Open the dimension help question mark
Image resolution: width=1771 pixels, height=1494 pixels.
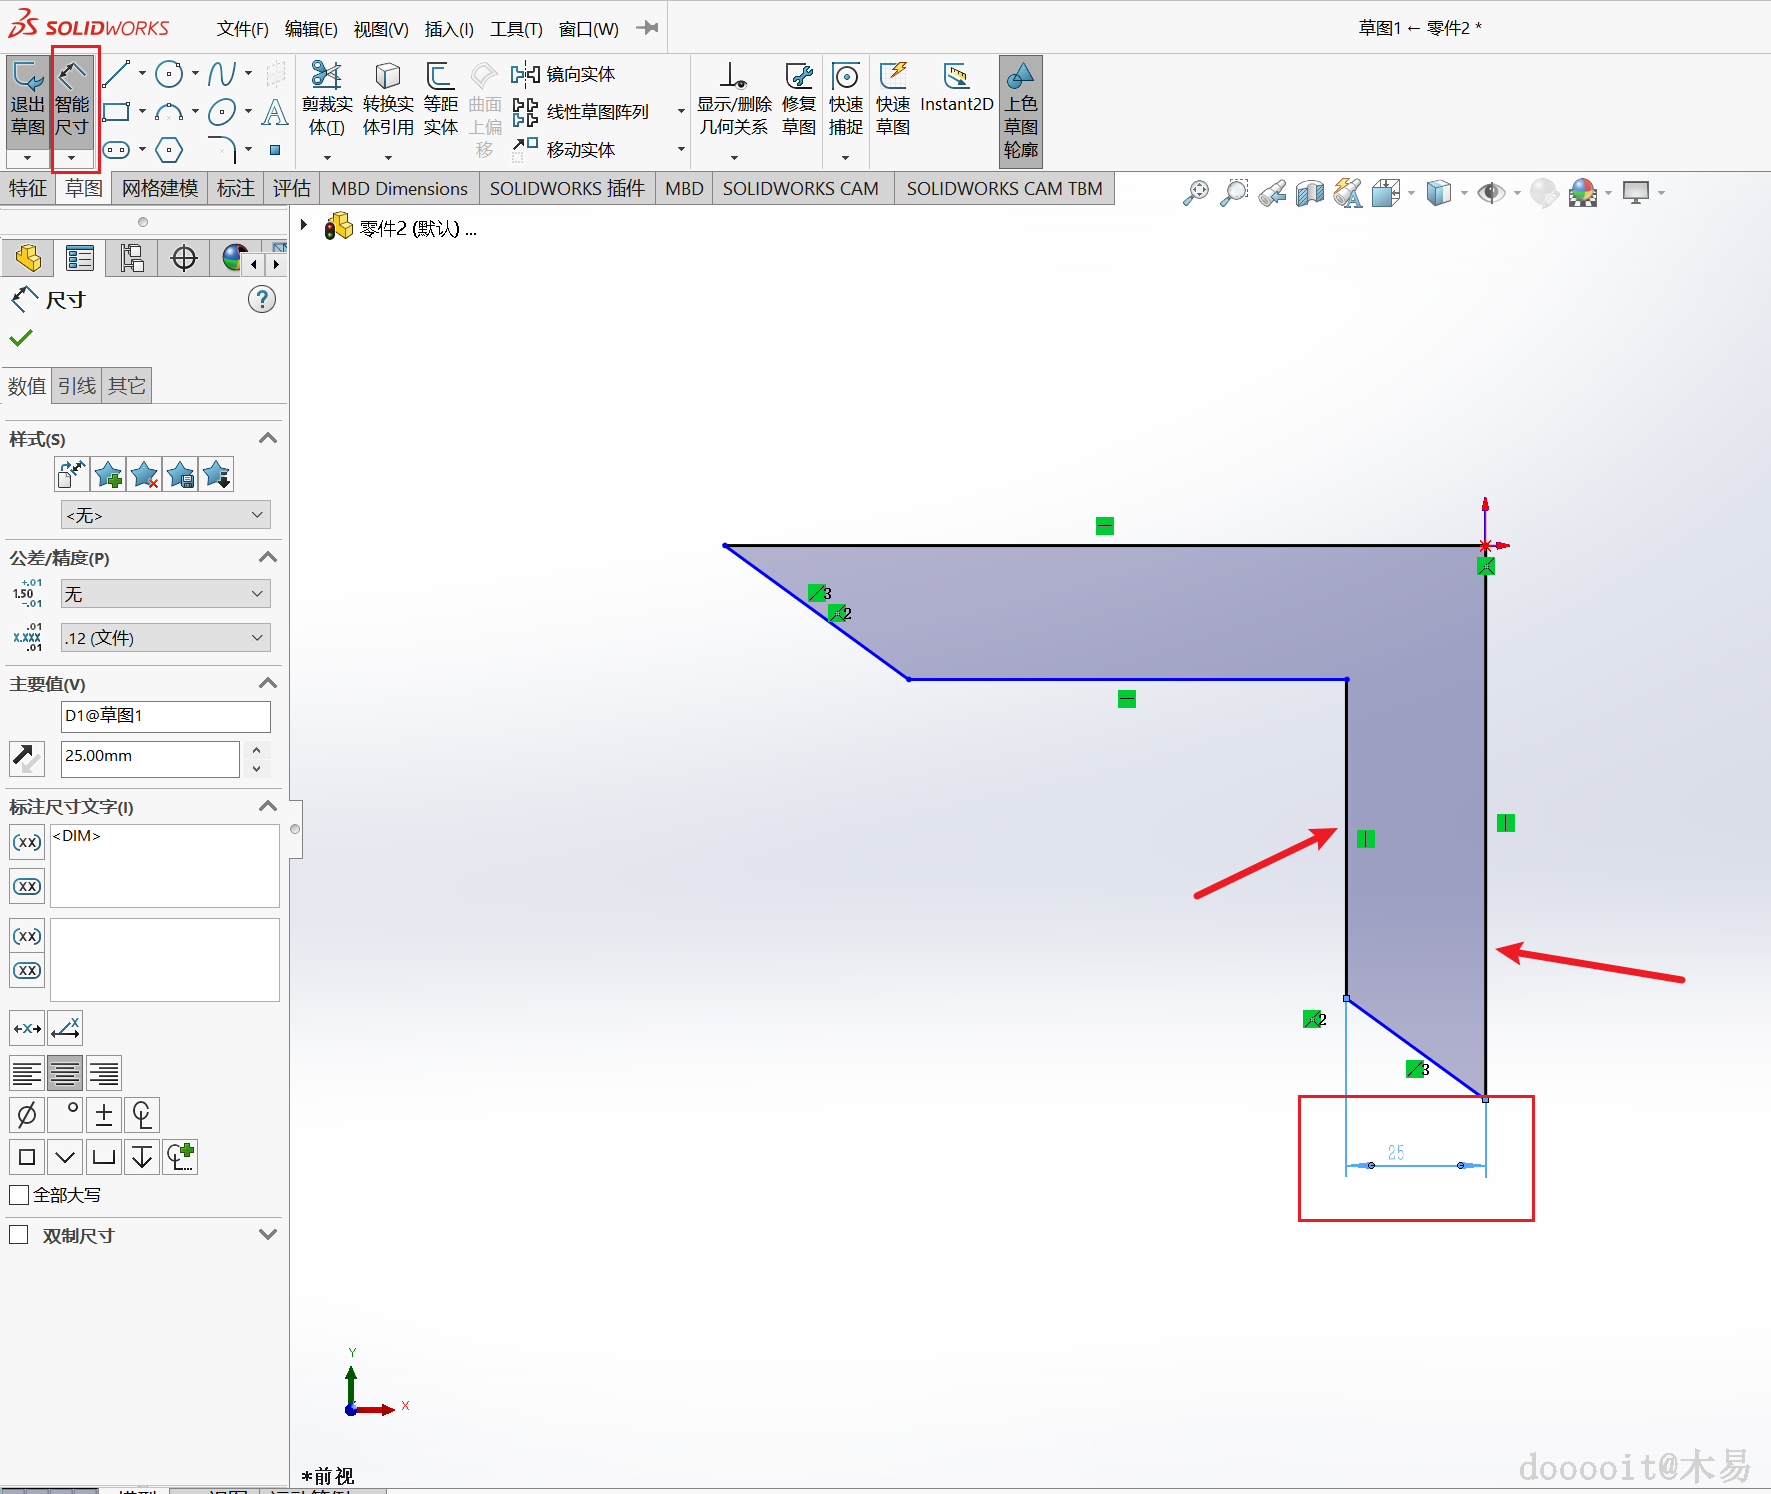(261, 299)
